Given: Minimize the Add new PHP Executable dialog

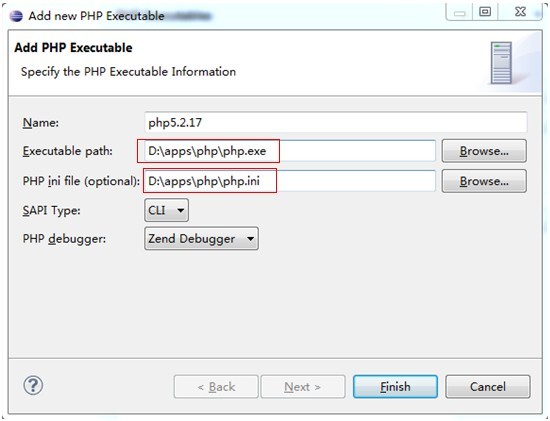Looking at the screenshot, I should [459, 13].
